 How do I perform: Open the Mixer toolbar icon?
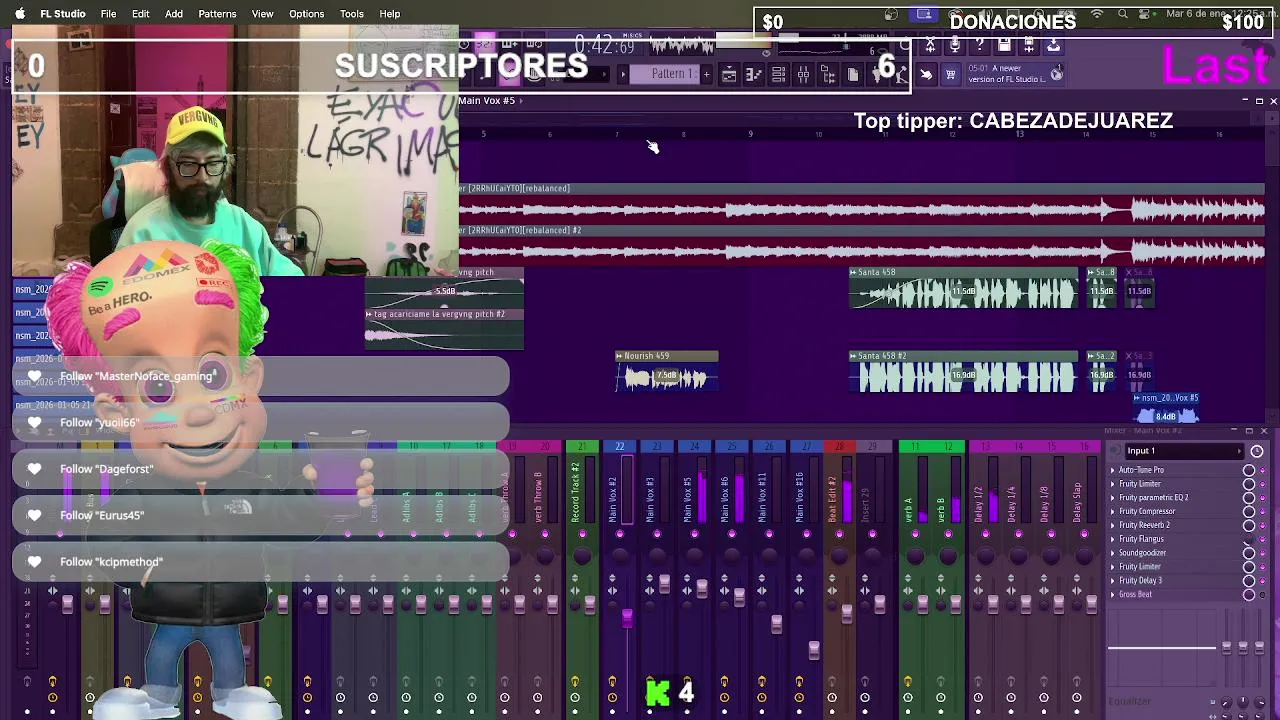pyautogui.click(x=803, y=74)
